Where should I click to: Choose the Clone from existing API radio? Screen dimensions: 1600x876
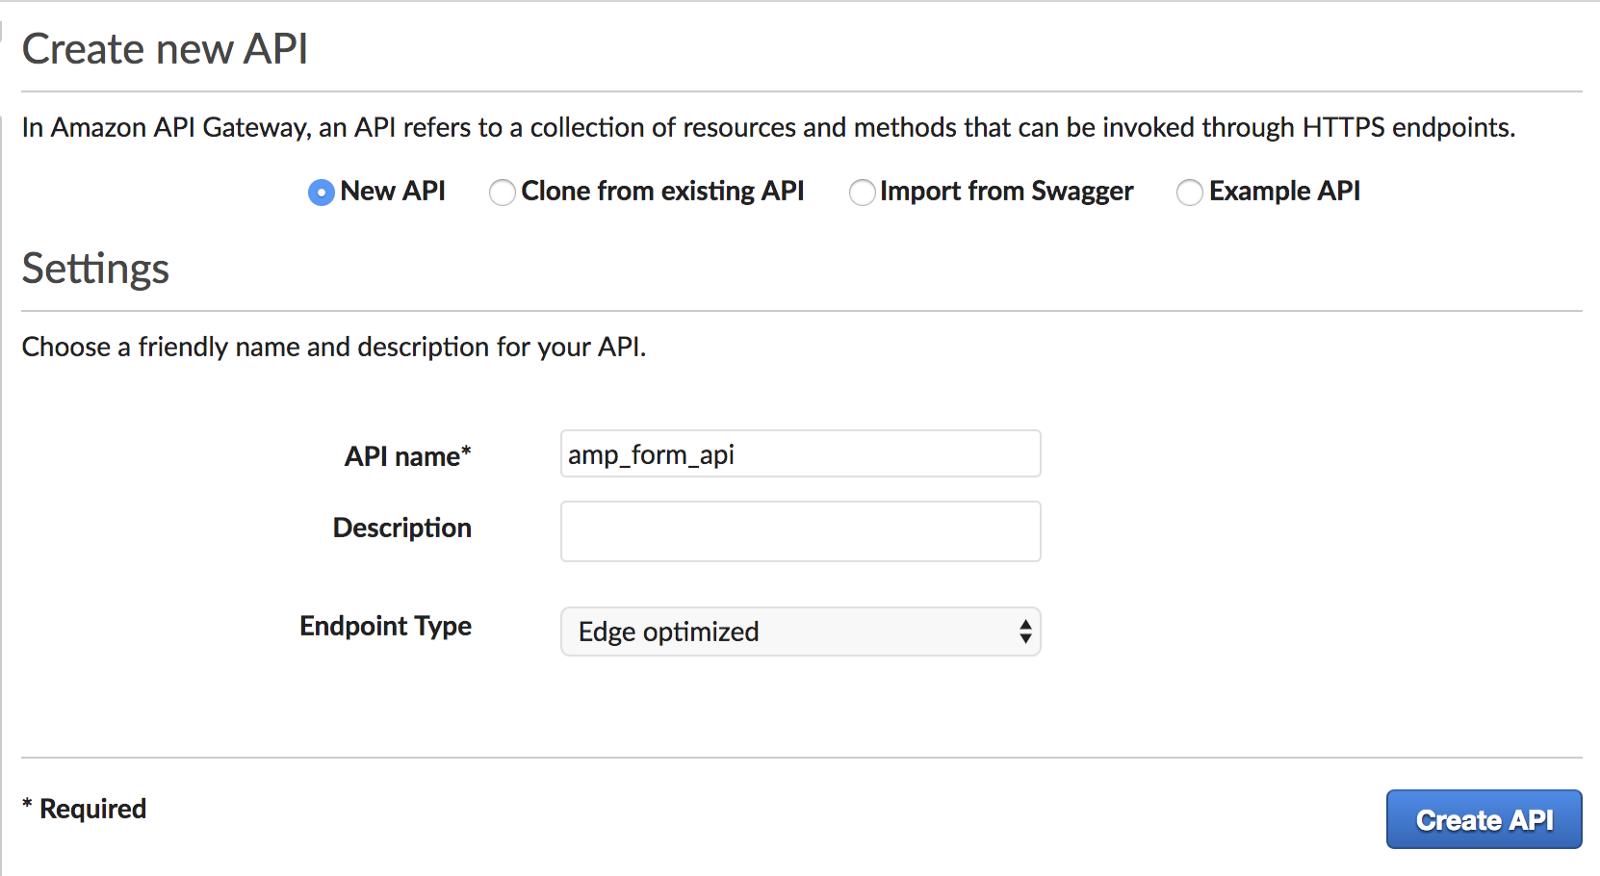(502, 192)
